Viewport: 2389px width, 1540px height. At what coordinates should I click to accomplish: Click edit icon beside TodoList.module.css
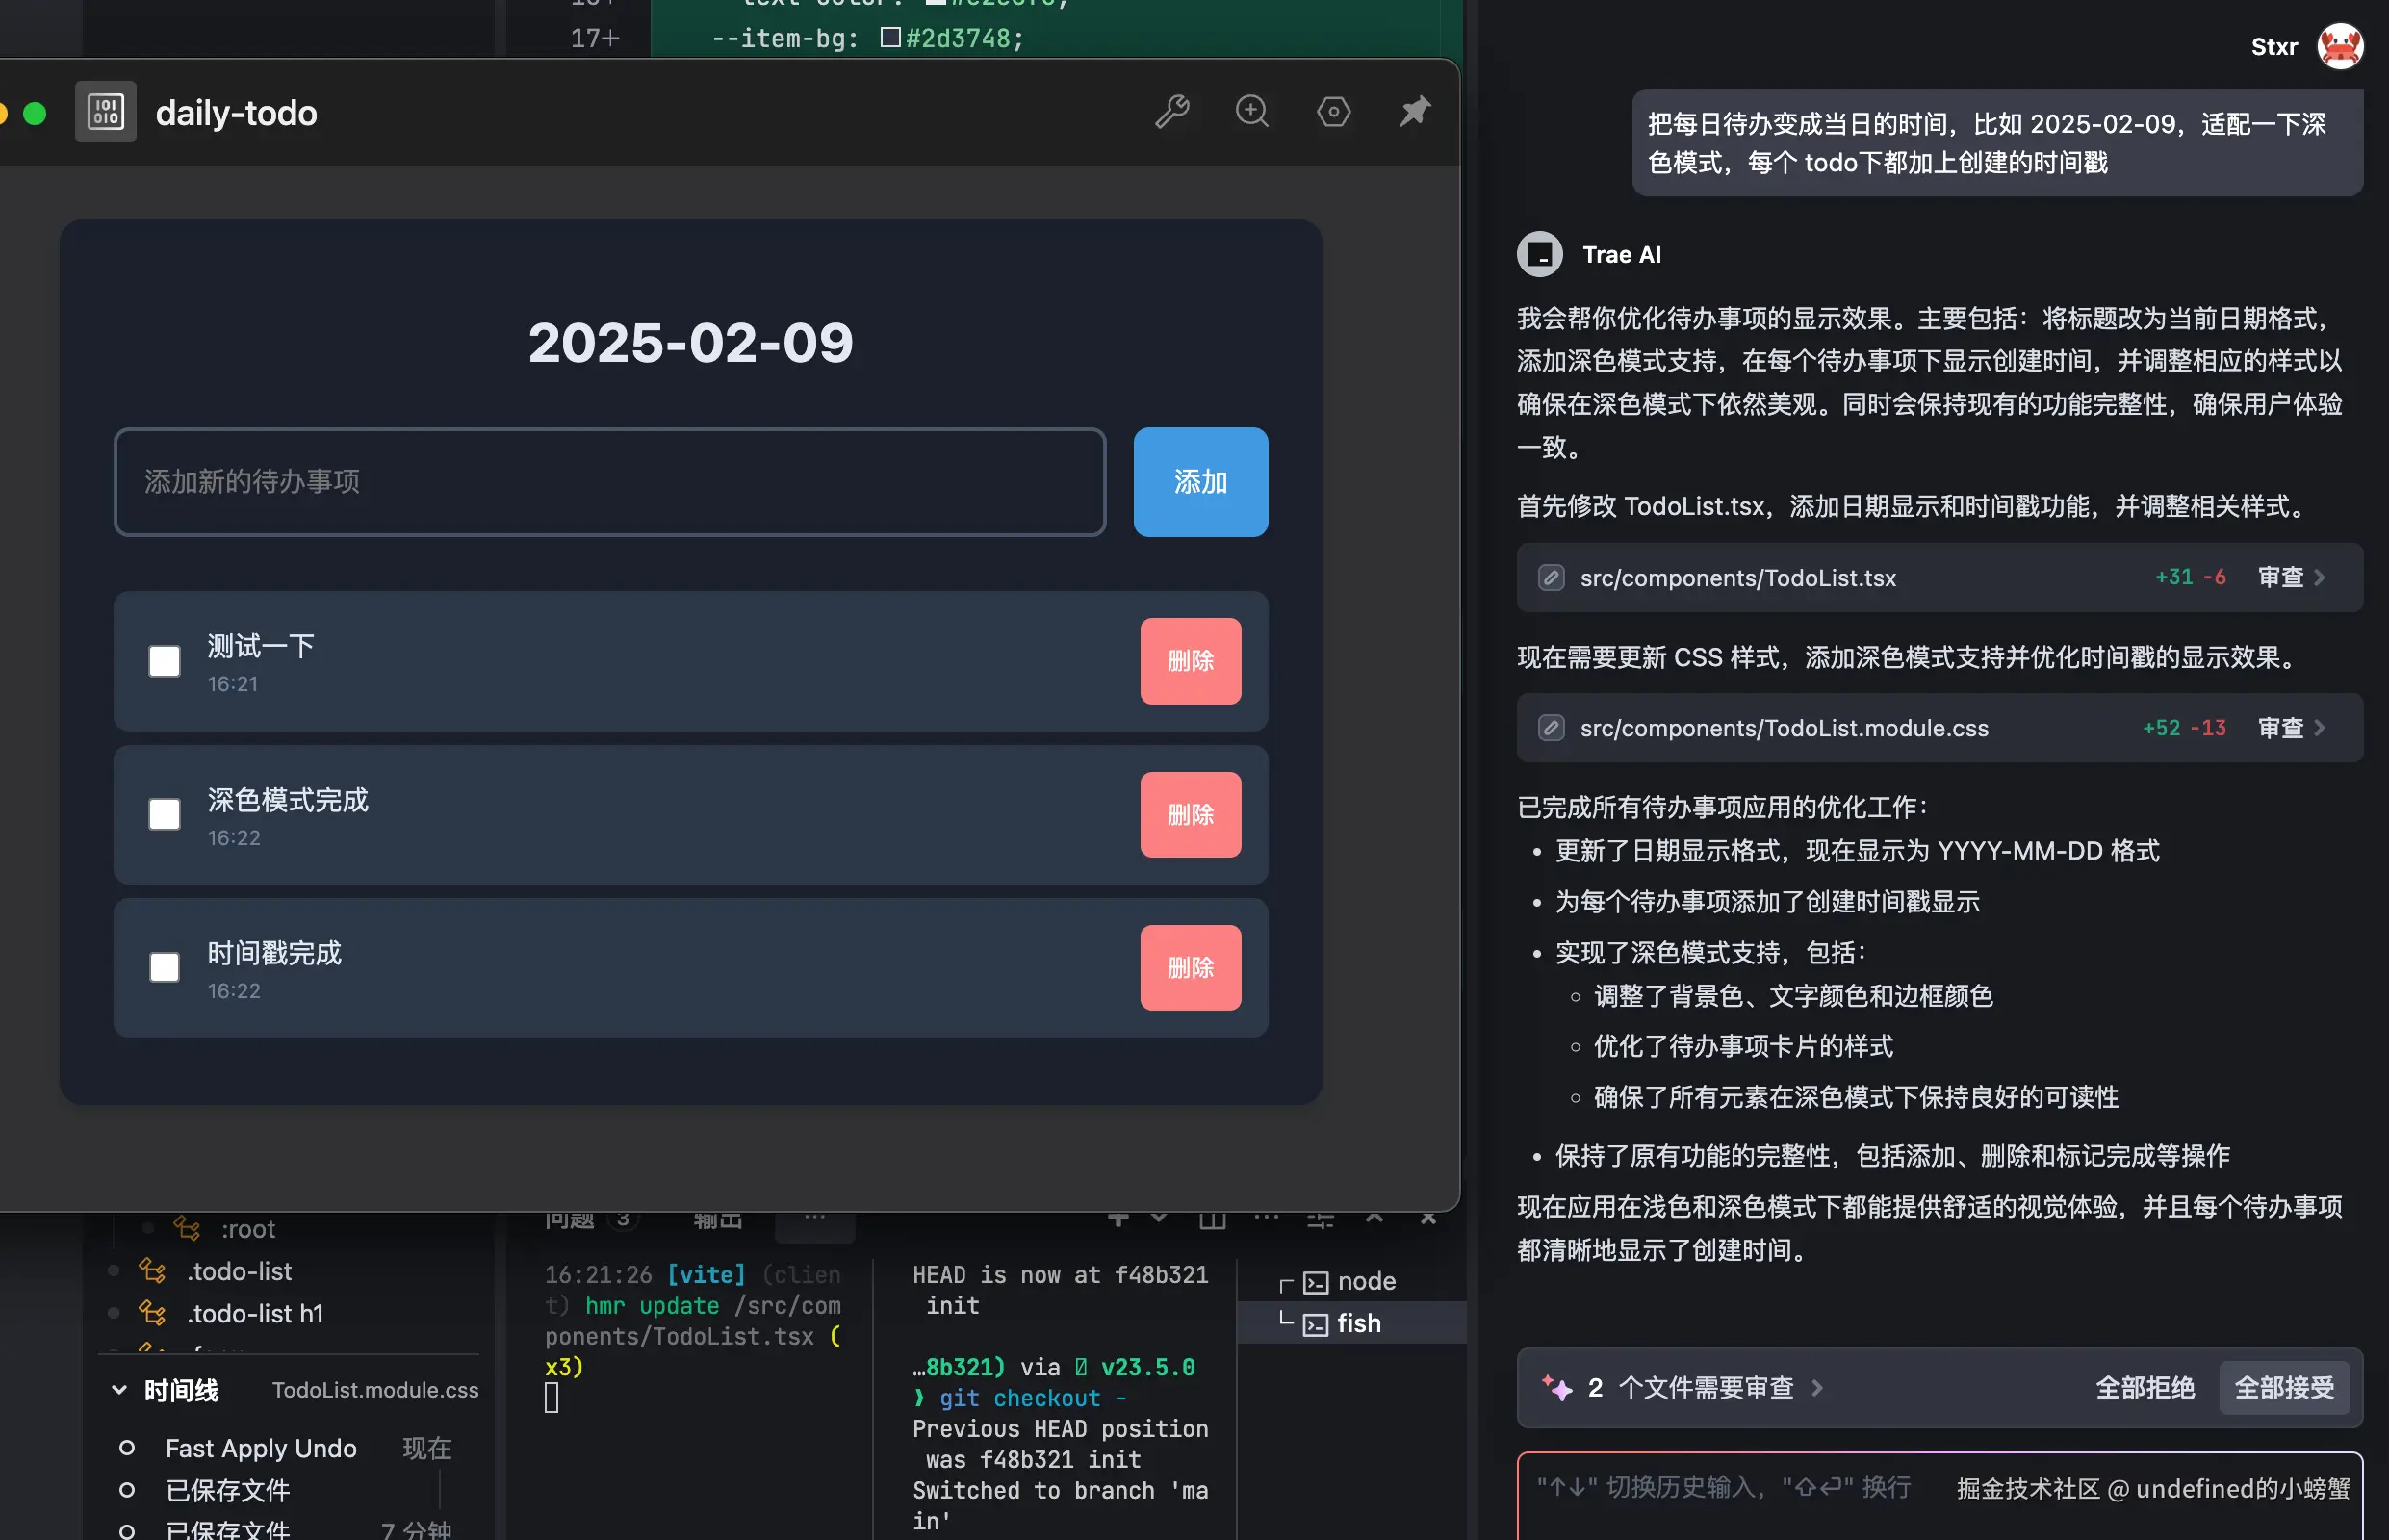click(x=1551, y=727)
